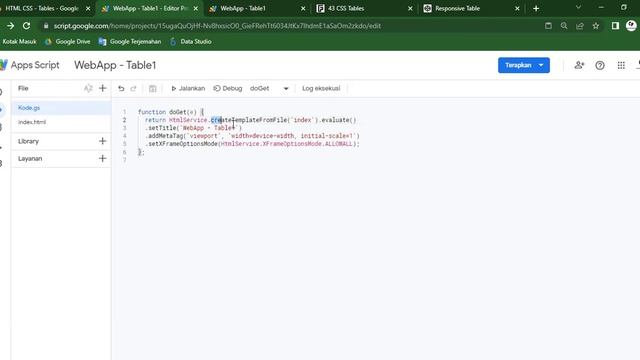640x360 pixels.
Task: Click the zoom magnifier icon in address bar
Action: pyautogui.click(x=564, y=26)
